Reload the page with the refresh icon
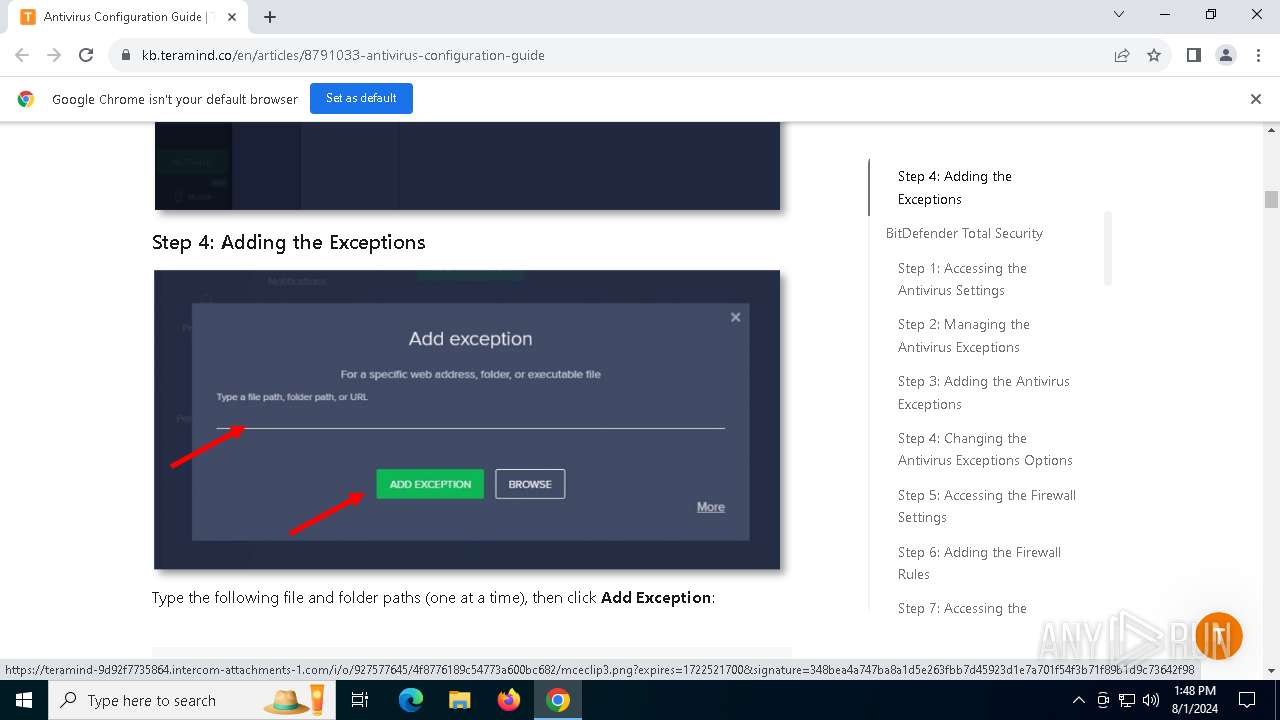 click(86, 55)
